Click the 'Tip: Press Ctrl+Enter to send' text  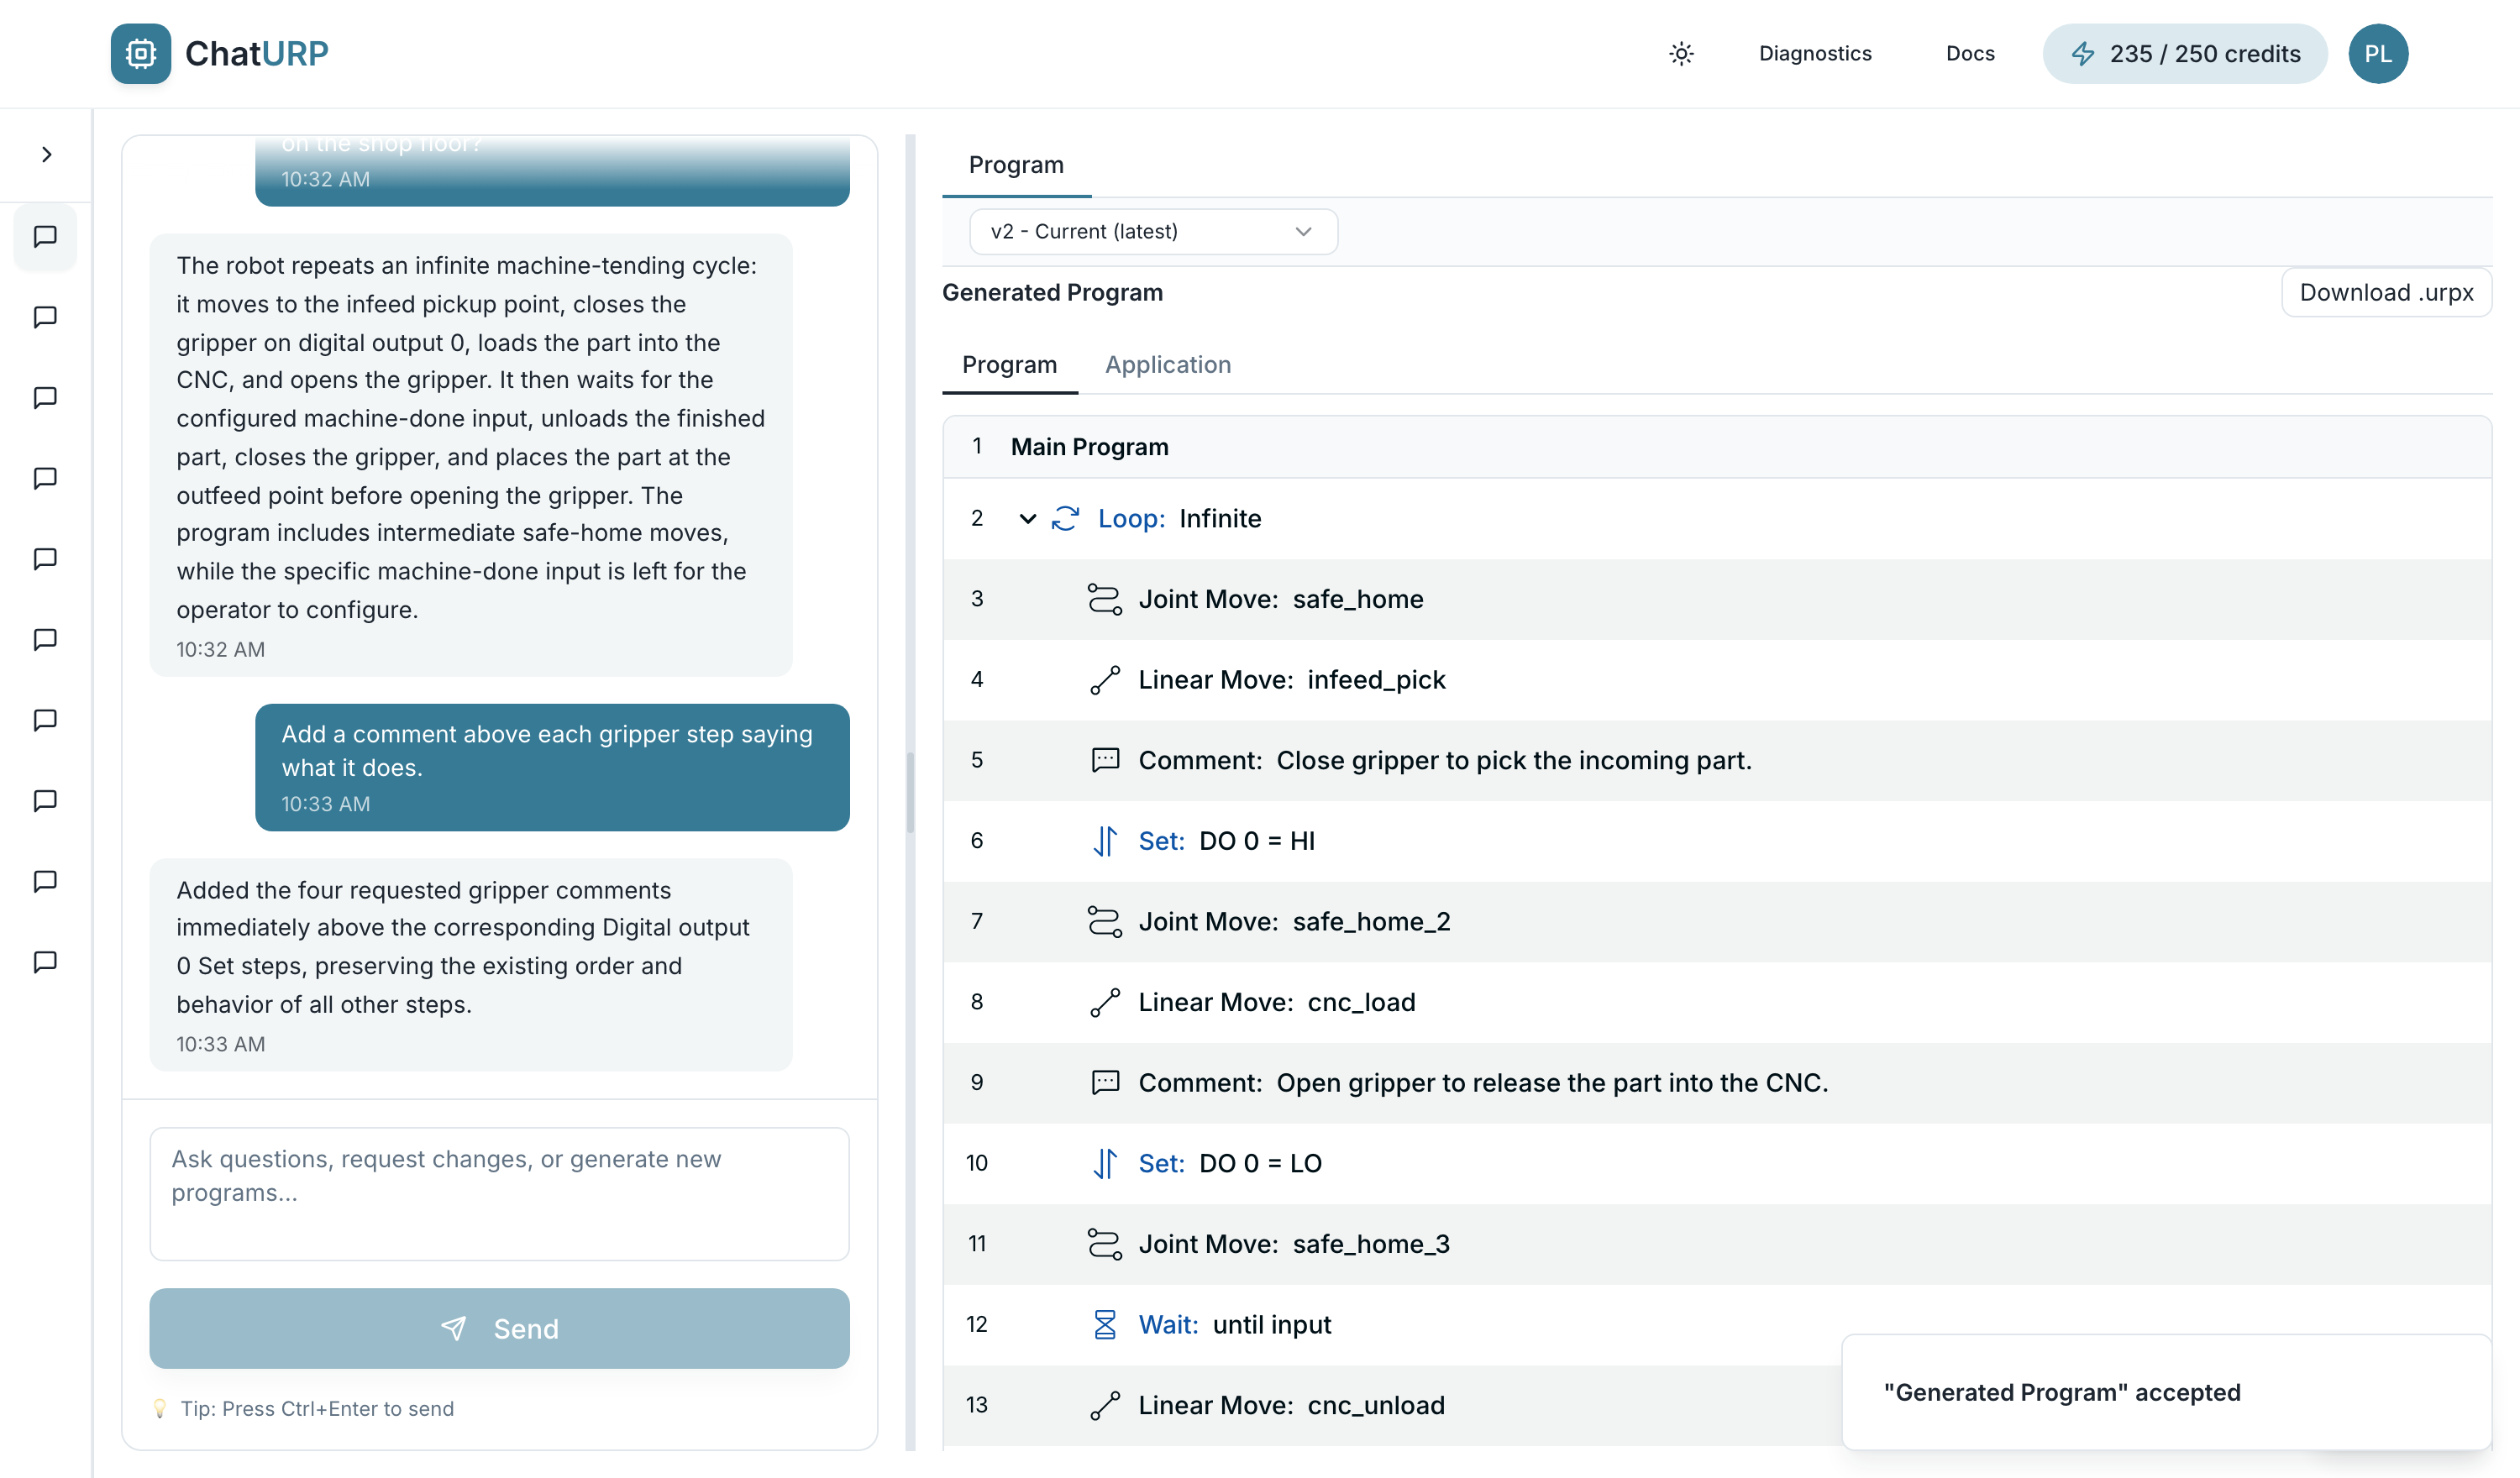(x=317, y=1408)
